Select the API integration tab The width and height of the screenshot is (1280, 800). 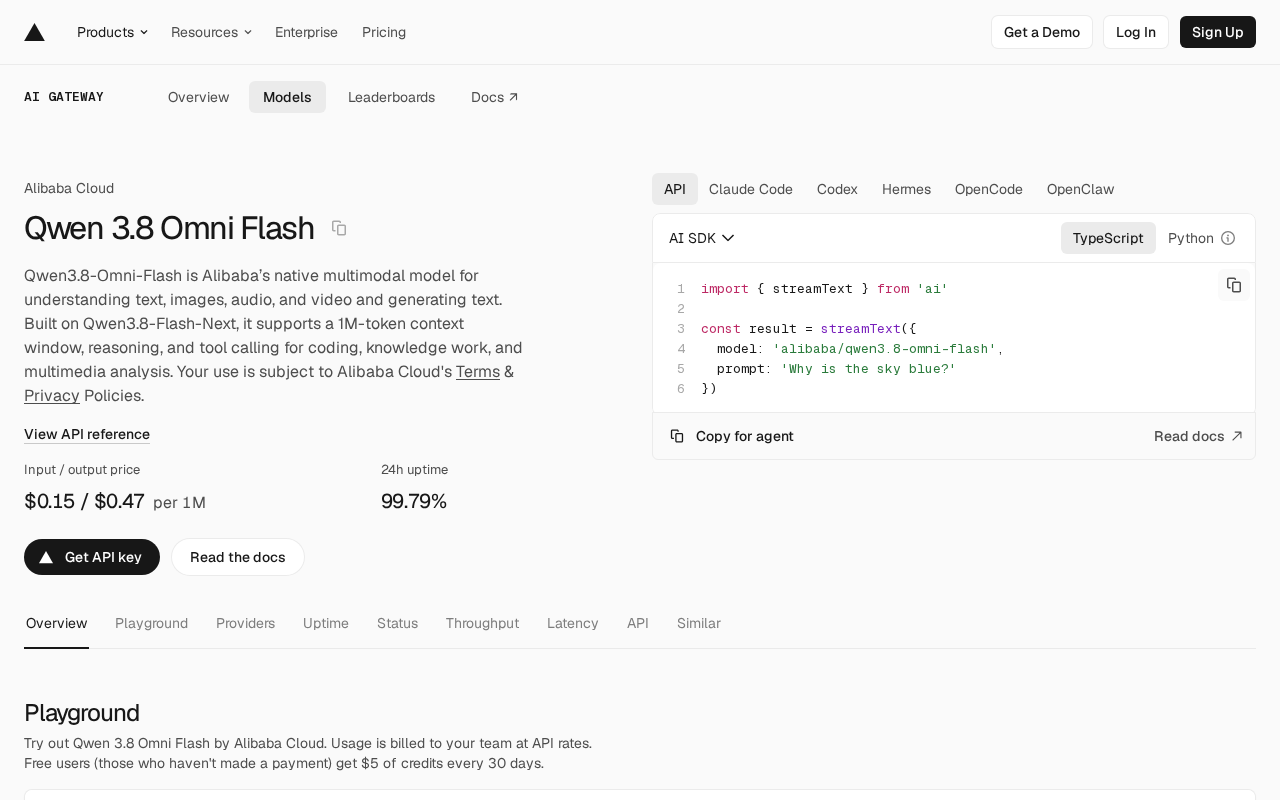click(x=675, y=189)
